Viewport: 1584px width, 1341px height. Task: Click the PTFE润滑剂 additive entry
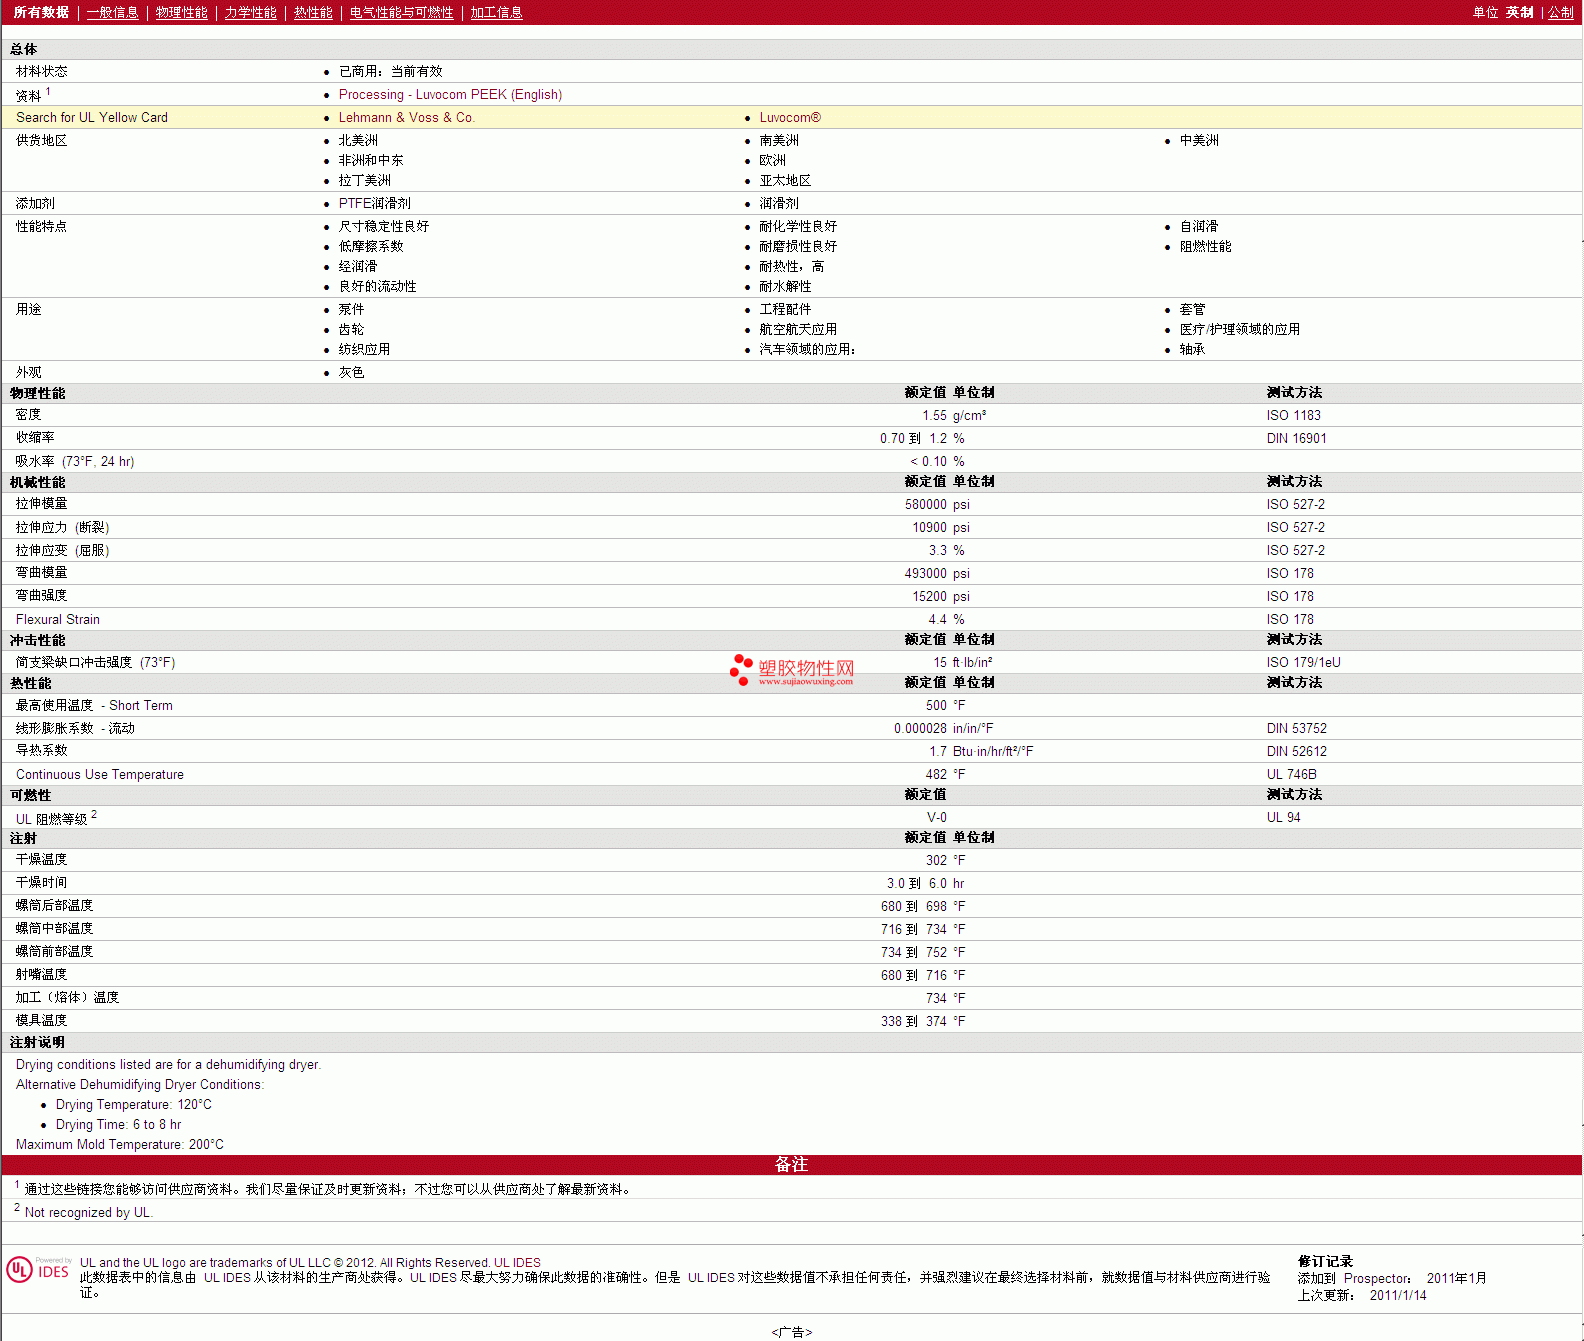374,203
